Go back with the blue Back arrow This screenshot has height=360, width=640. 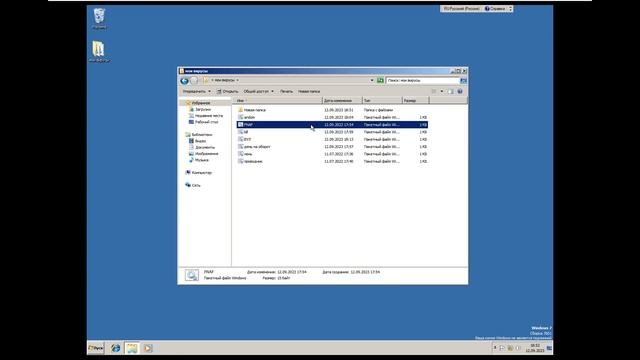184,81
